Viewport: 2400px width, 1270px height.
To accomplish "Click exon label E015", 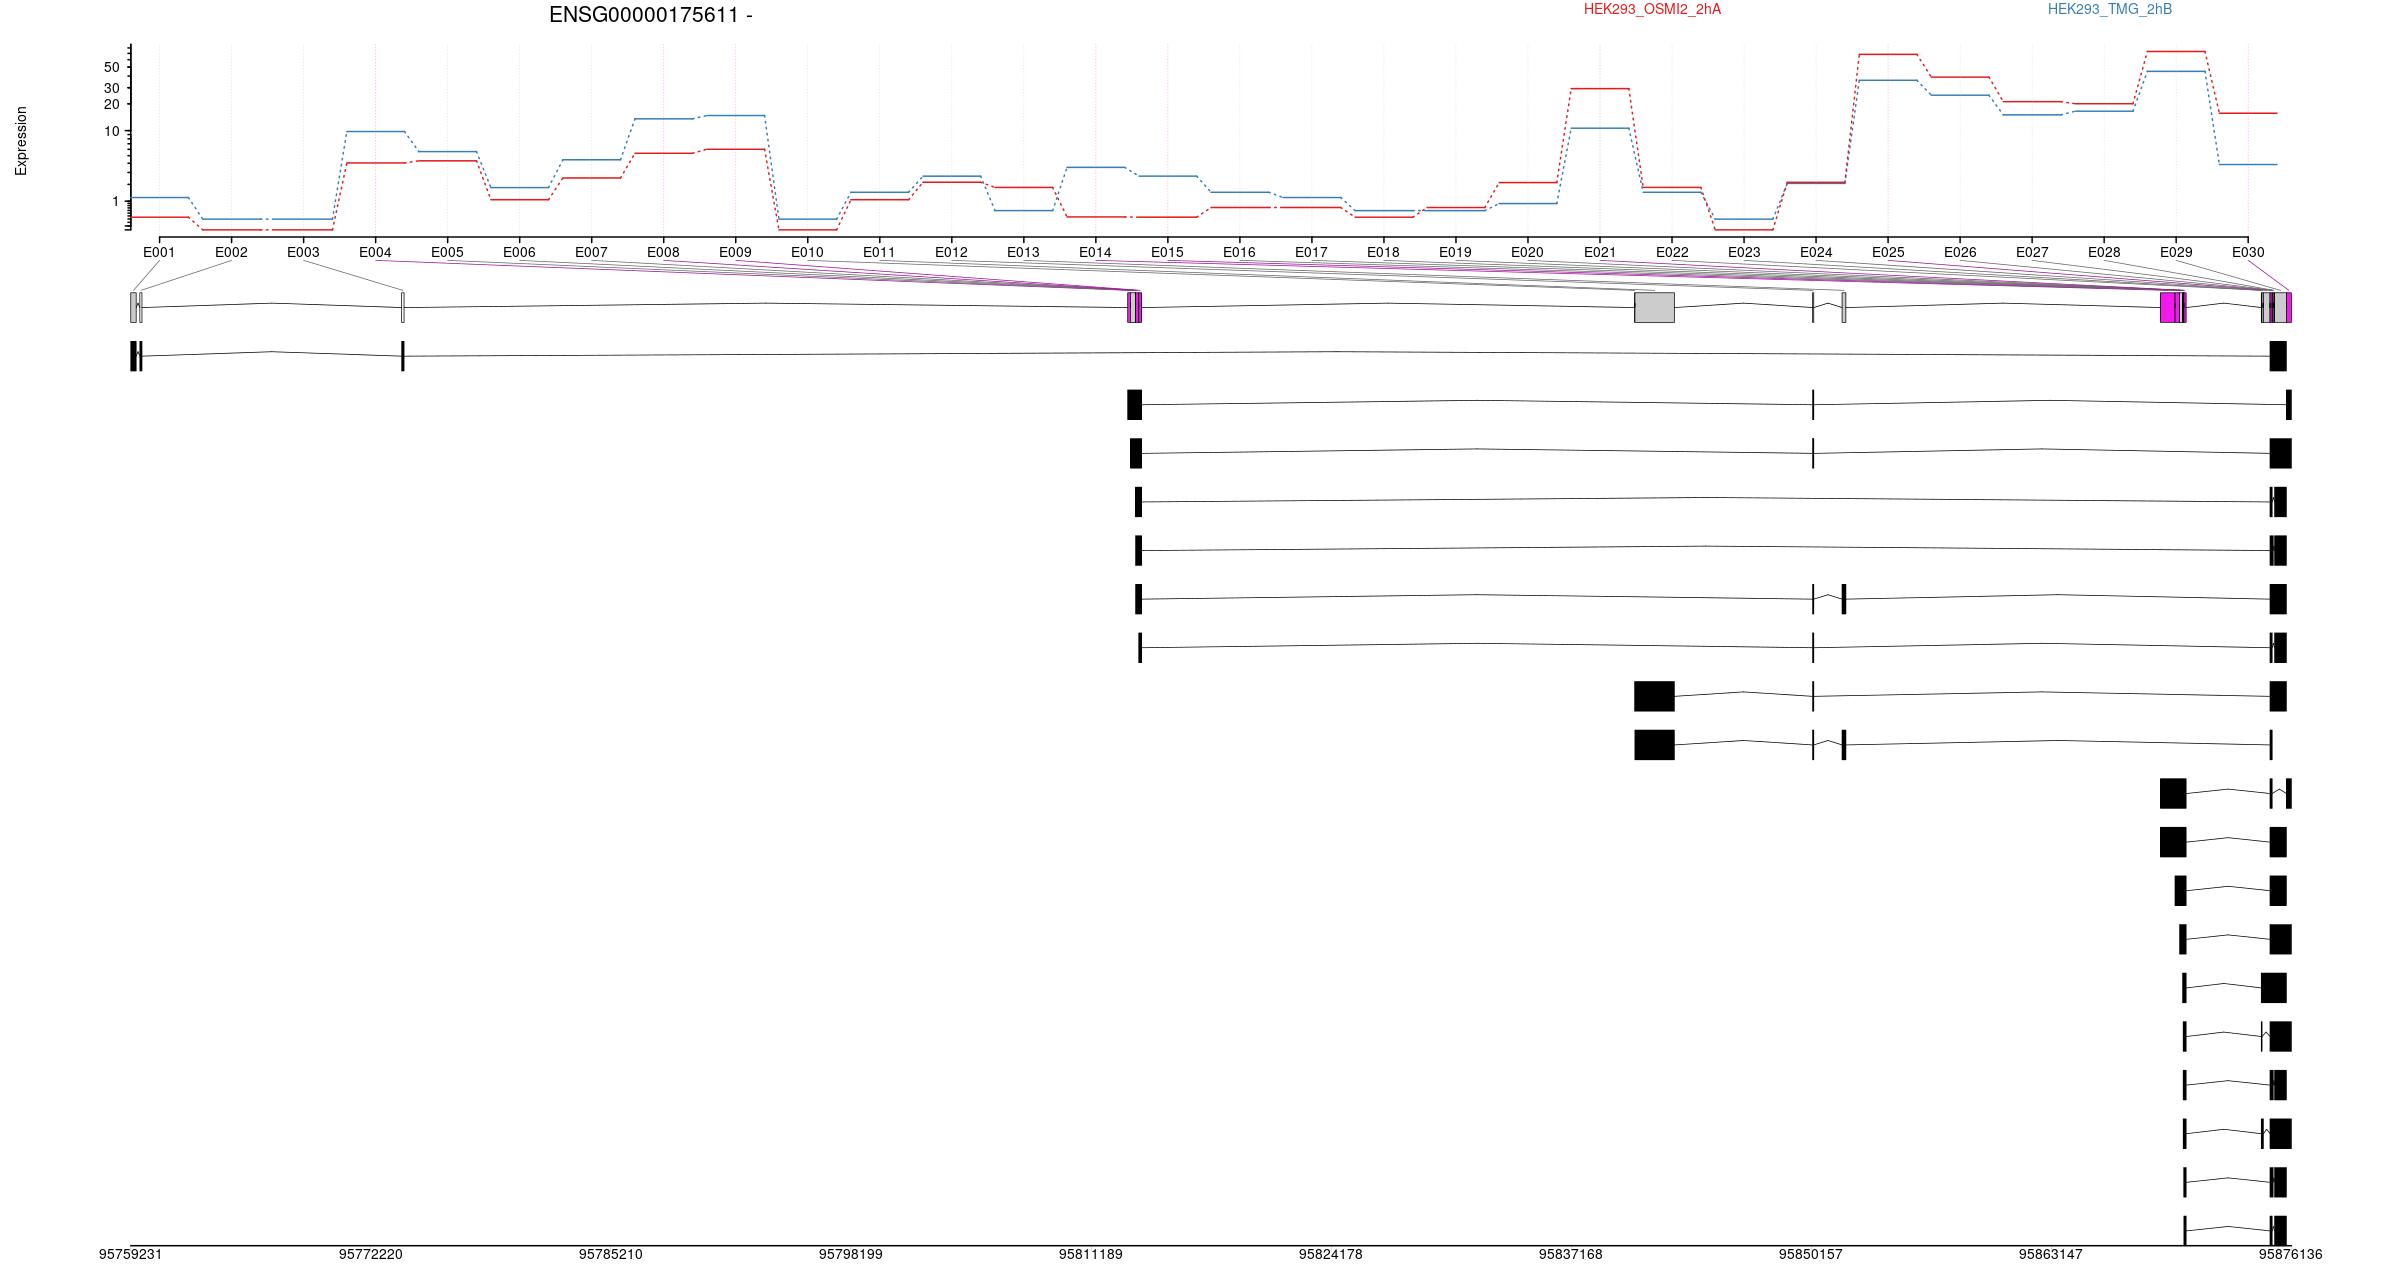I will (x=1167, y=252).
